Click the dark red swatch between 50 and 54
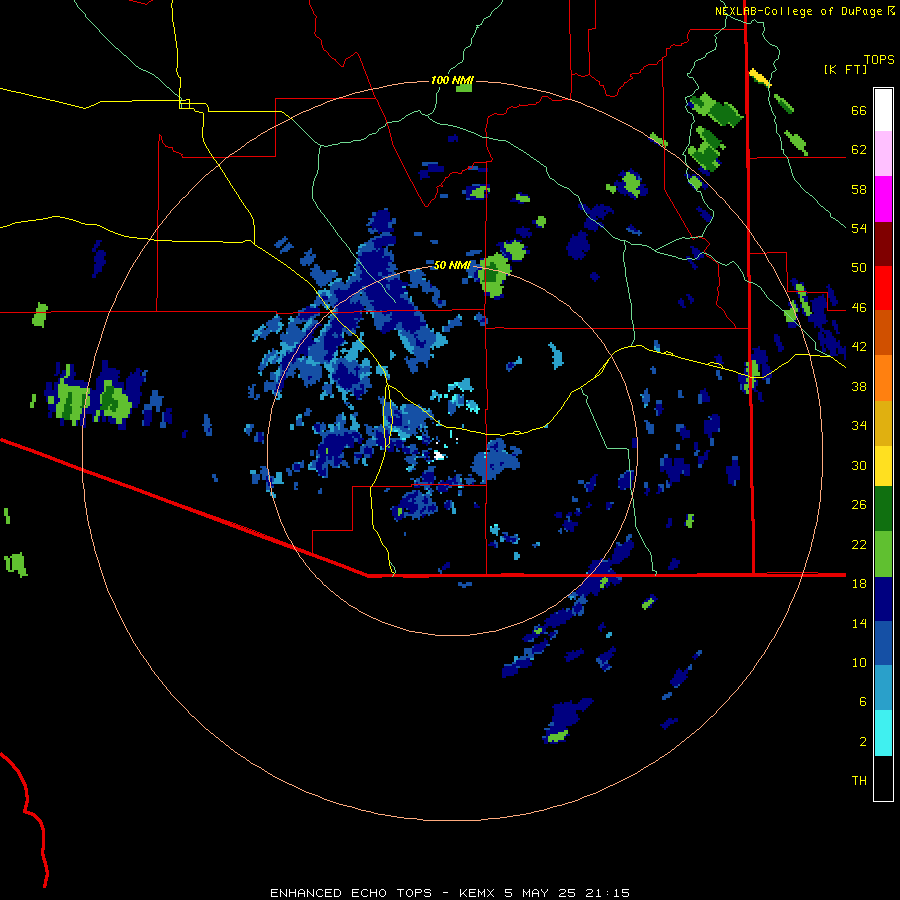This screenshot has height=900, width=900. [x=883, y=244]
